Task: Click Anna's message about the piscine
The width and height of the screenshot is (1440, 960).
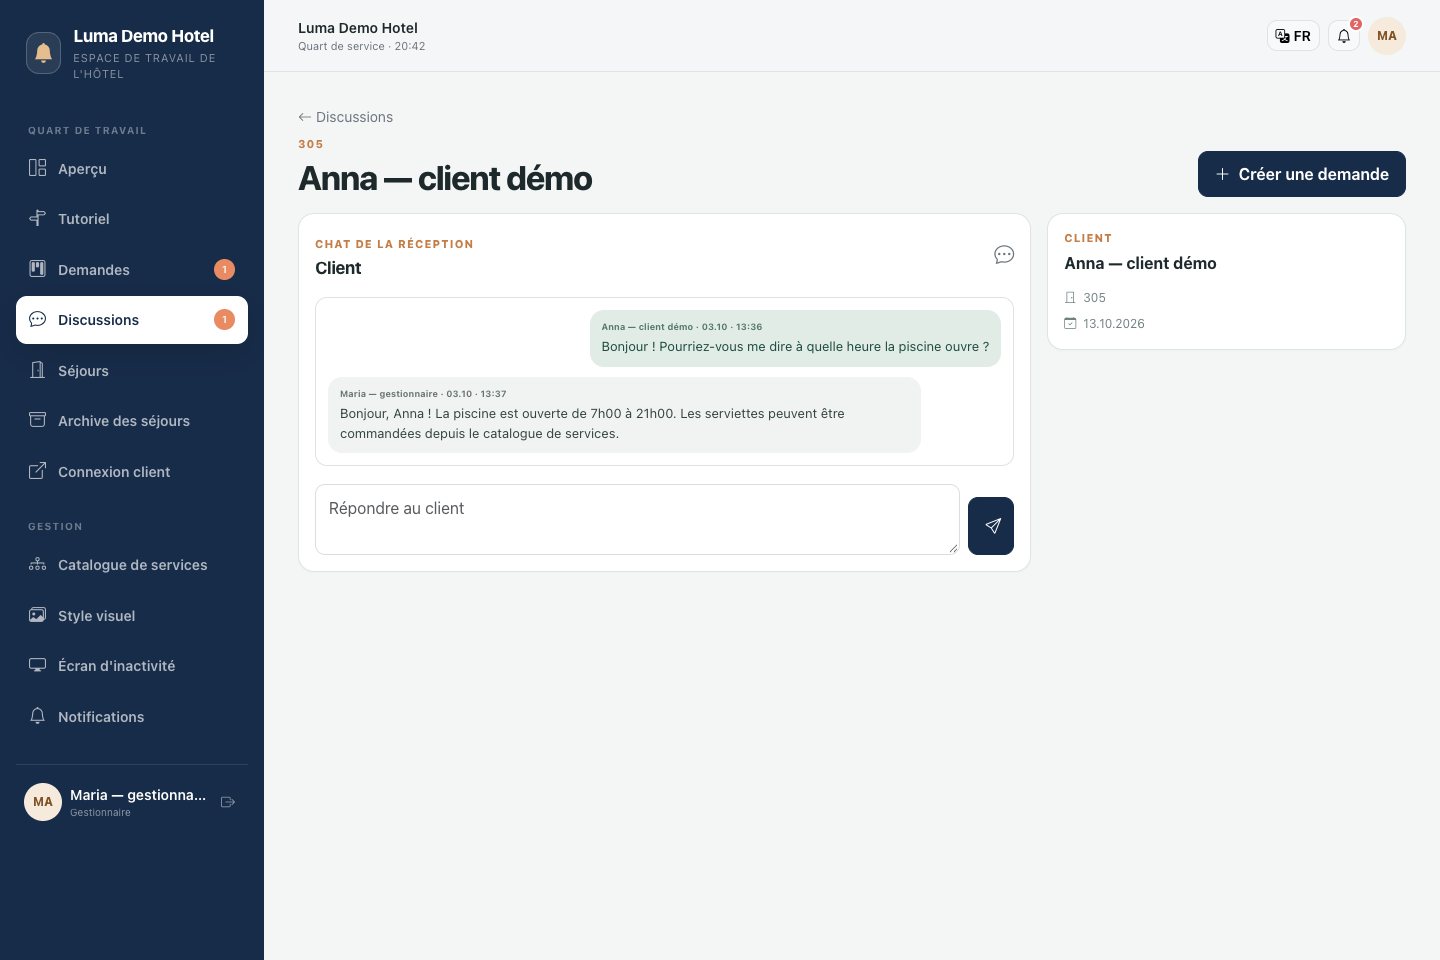Action: click(795, 338)
